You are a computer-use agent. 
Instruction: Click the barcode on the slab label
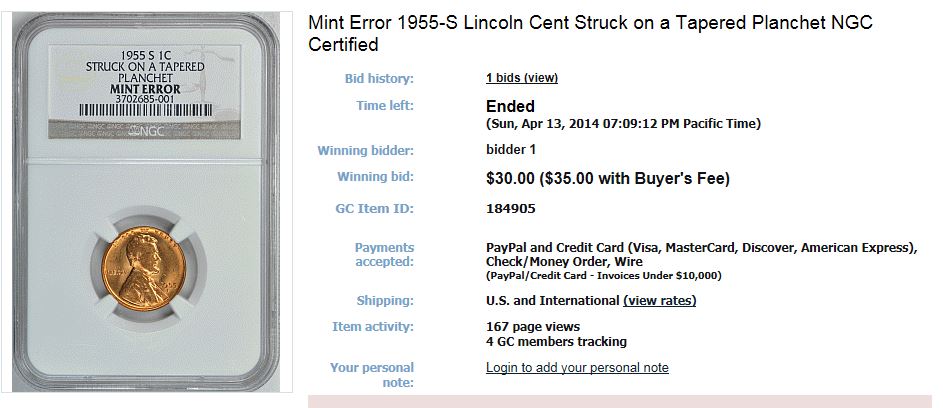146,110
